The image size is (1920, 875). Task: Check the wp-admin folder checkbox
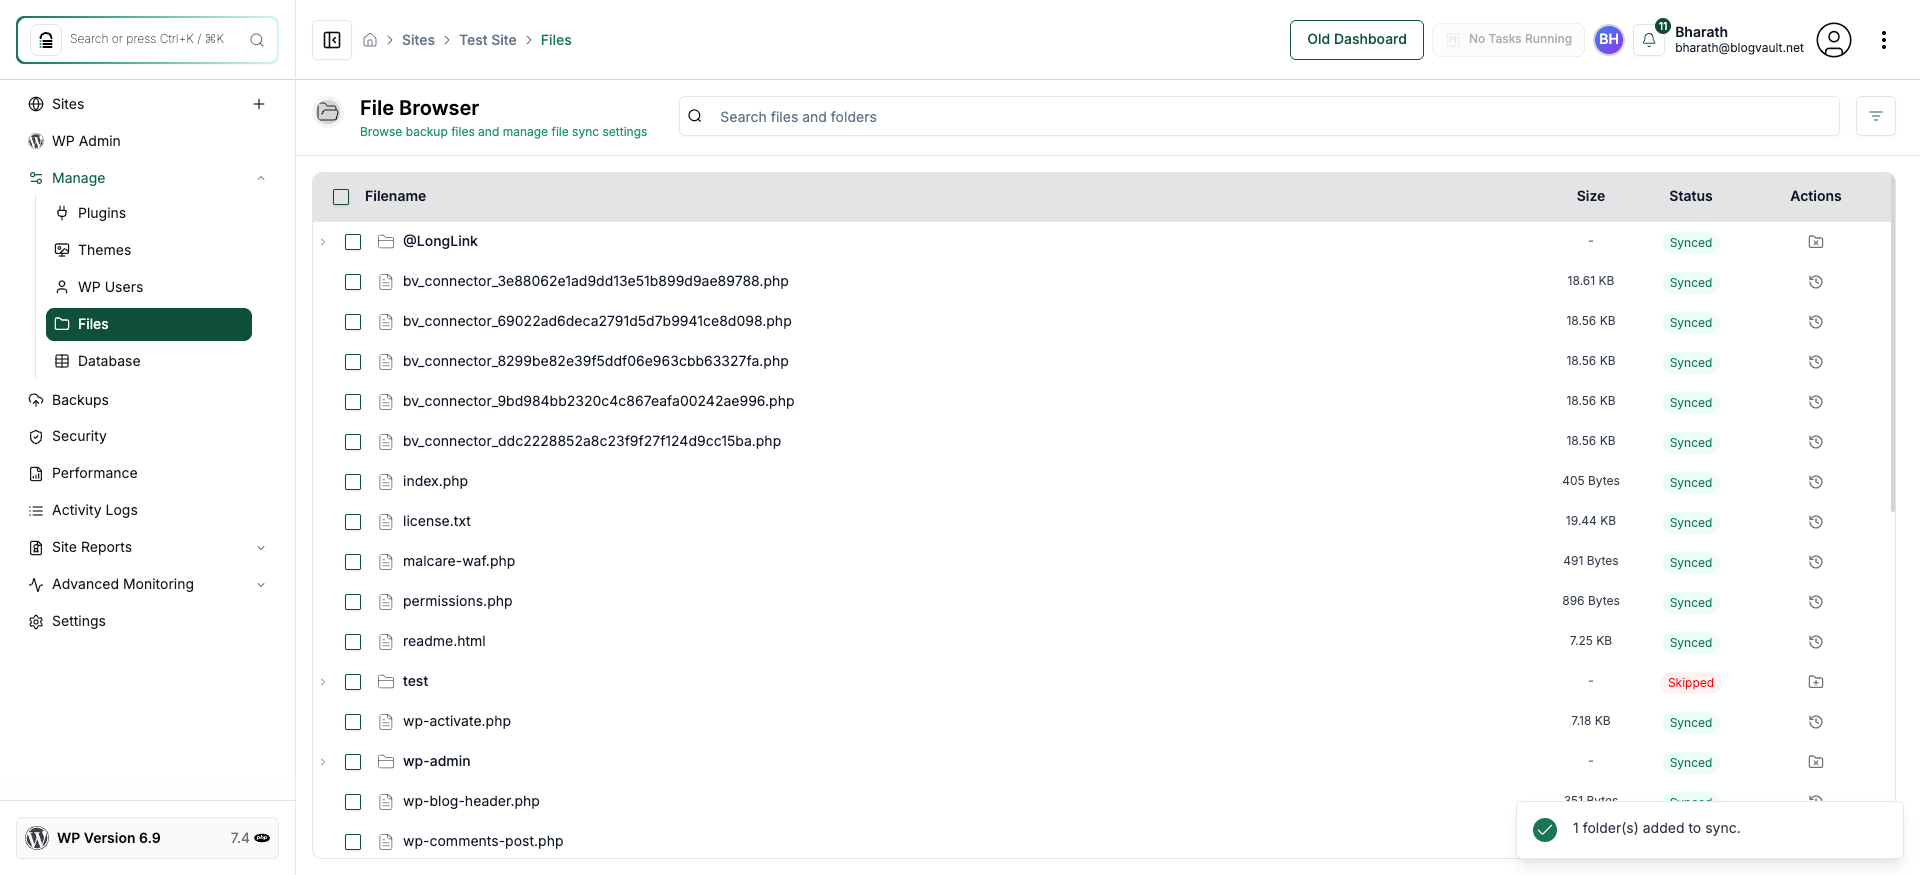click(353, 762)
